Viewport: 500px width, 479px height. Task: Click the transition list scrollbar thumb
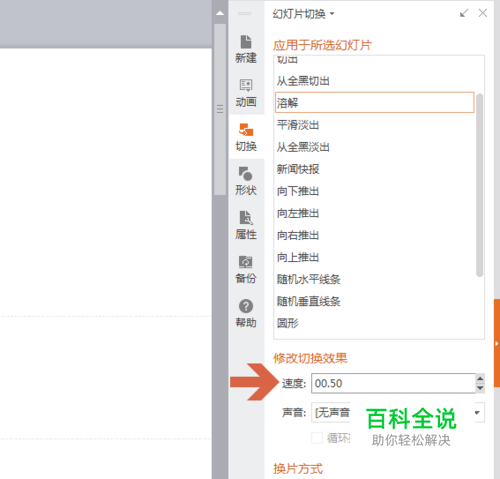479,185
